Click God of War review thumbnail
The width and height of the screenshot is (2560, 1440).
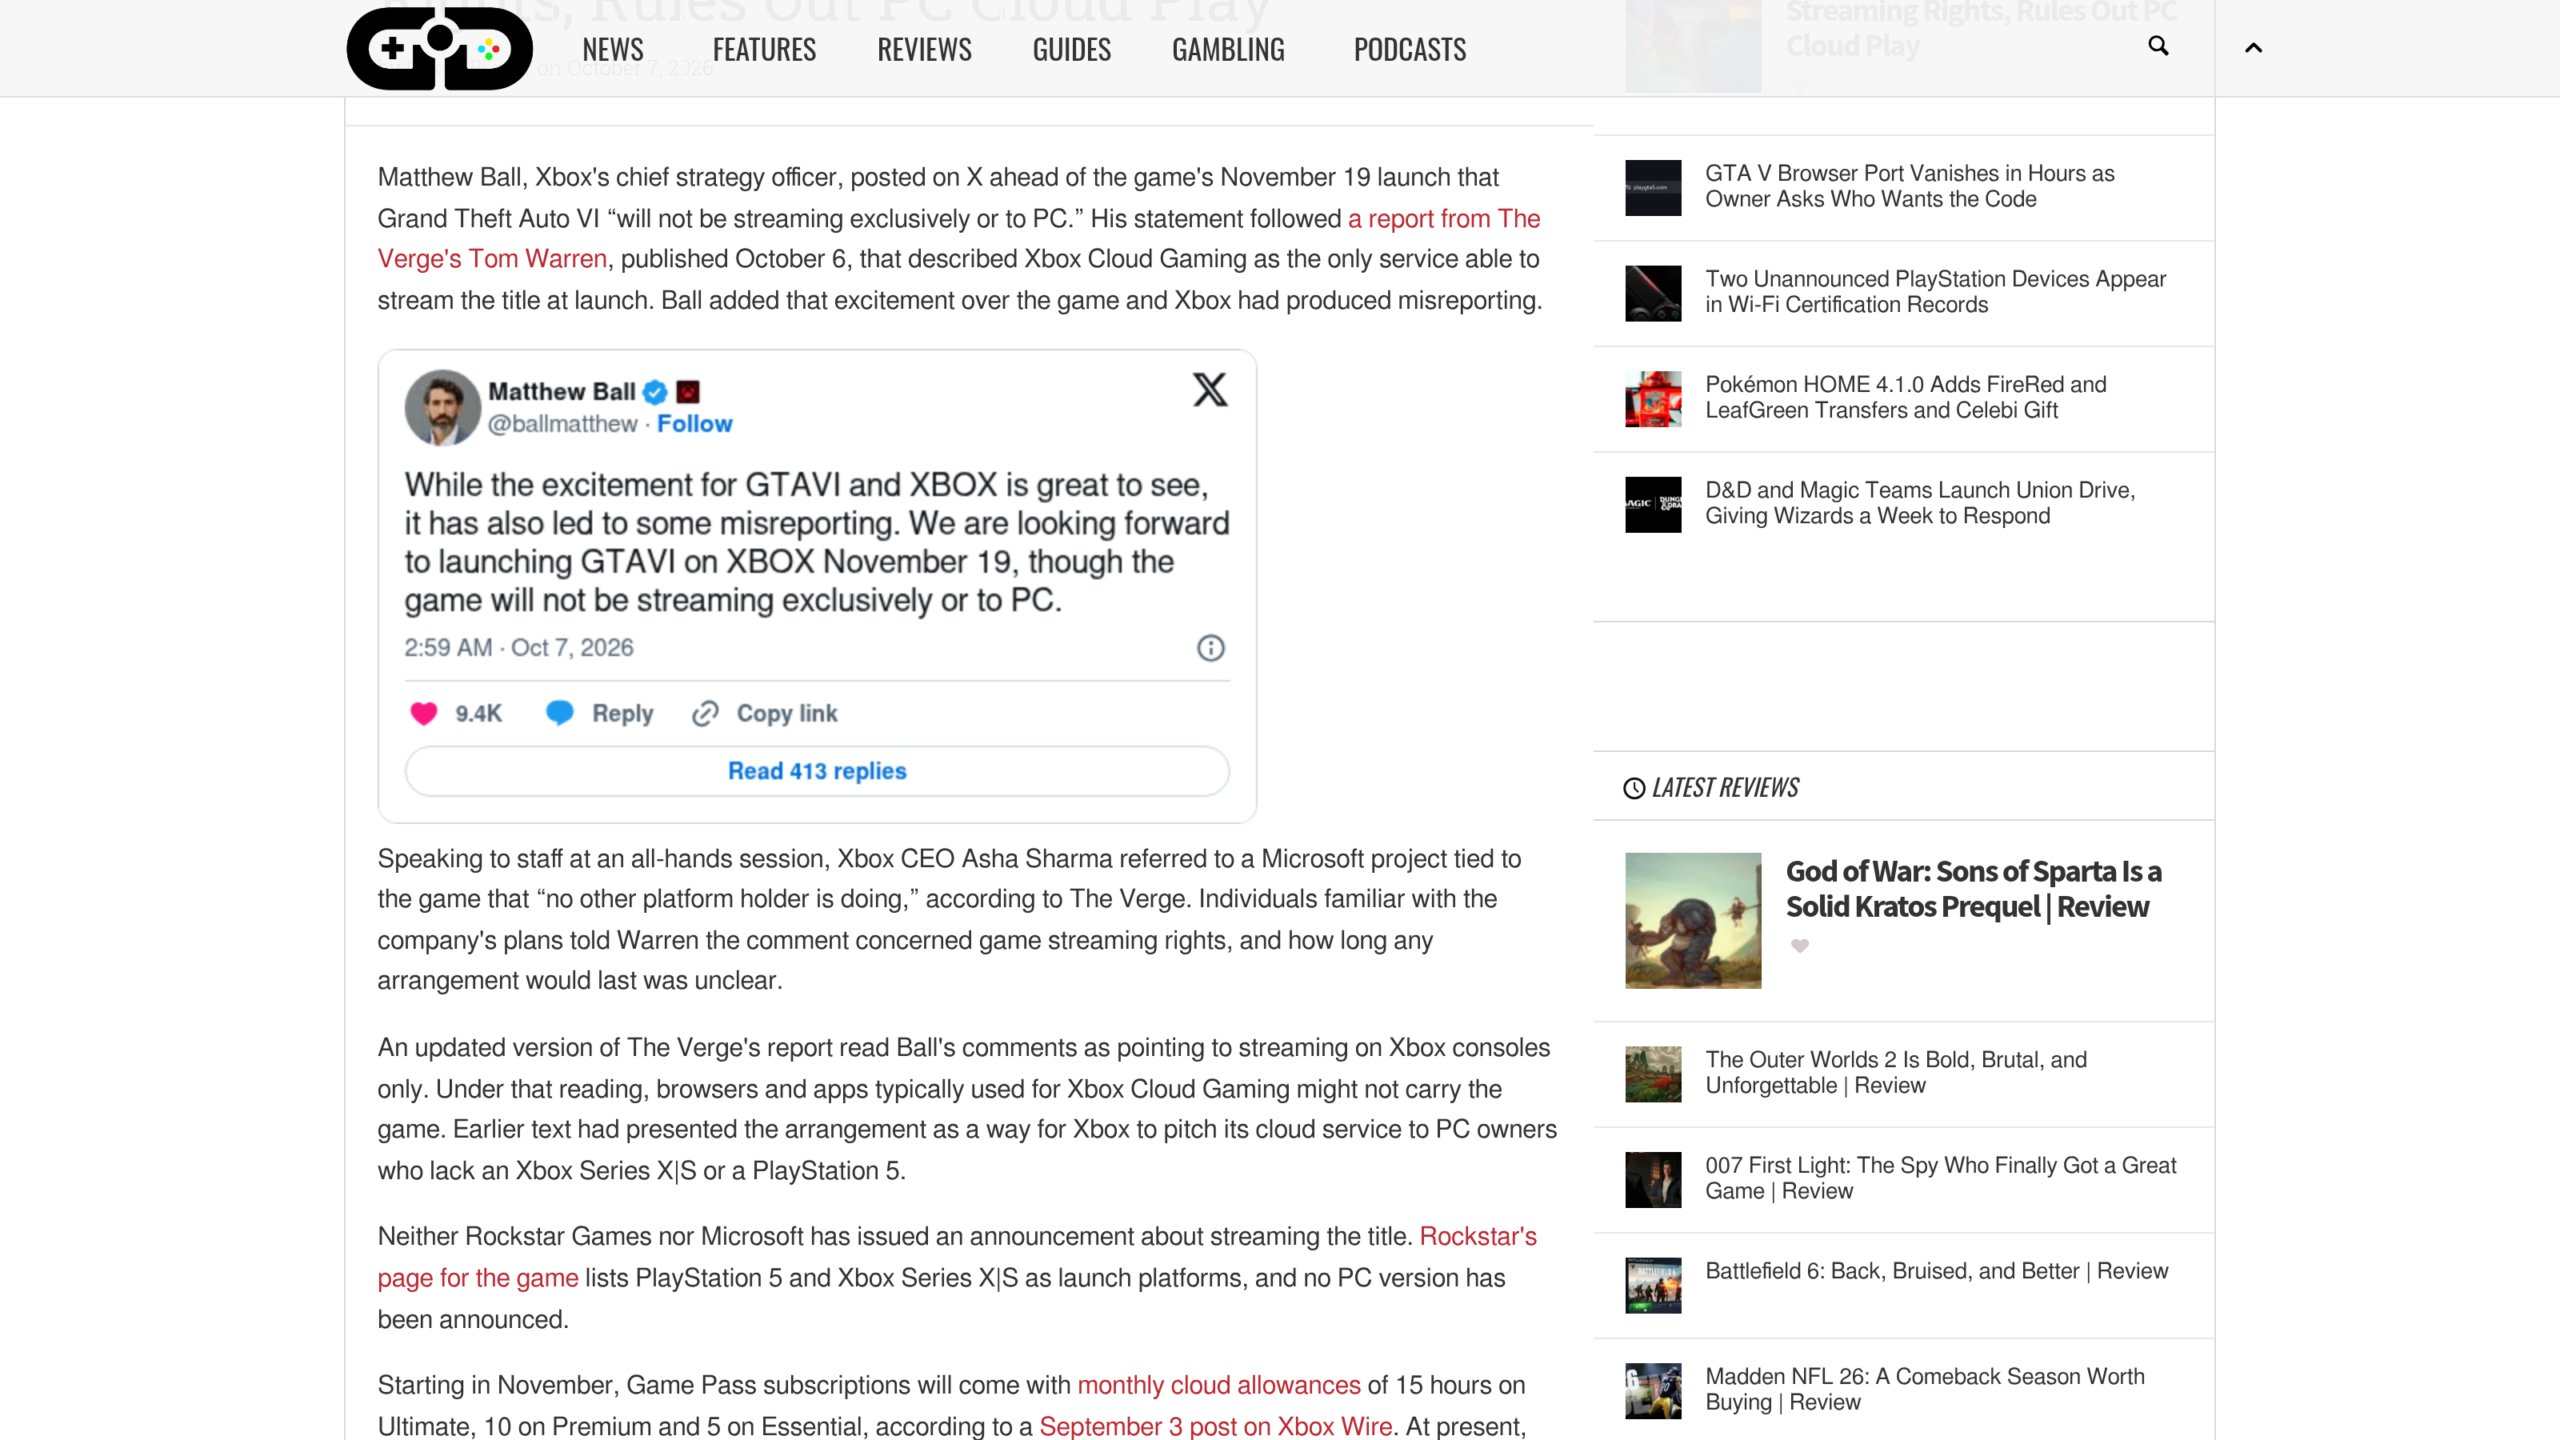coord(1693,921)
